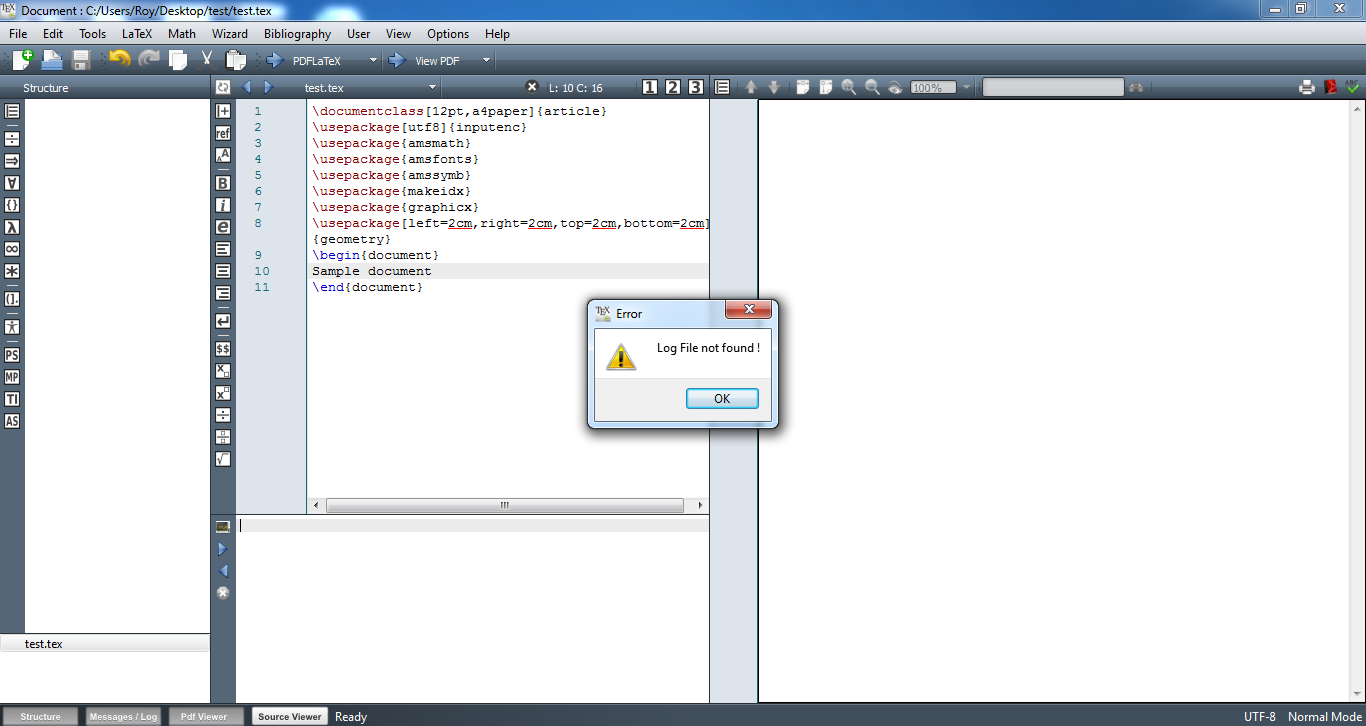Go to previous document arrow
The image size is (1366, 726).
(x=247, y=87)
